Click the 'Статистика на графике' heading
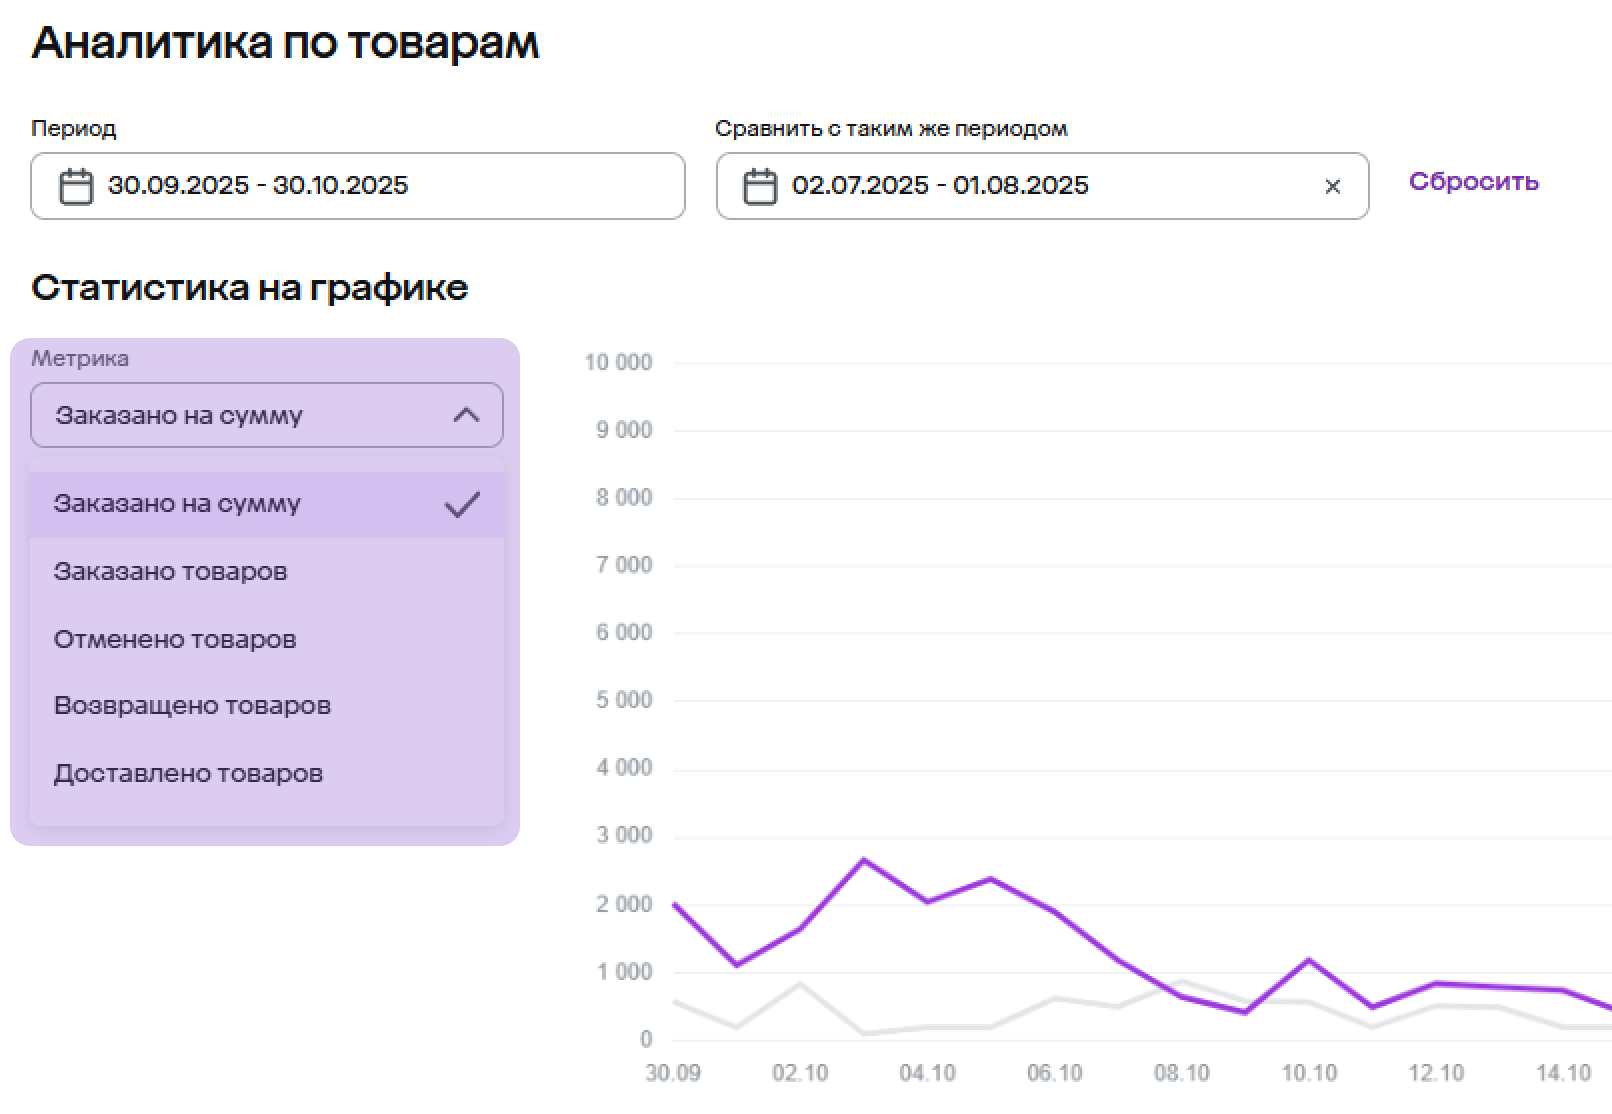 click(x=250, y=288)
